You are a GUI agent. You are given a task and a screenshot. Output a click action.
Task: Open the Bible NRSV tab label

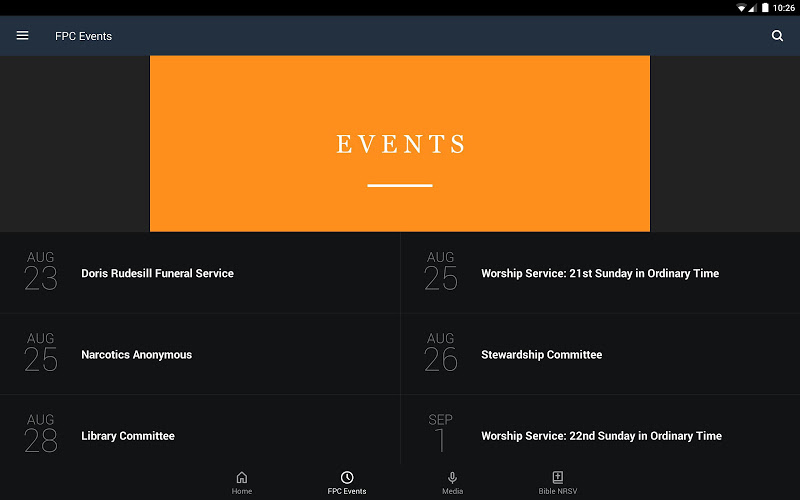pos(558,491)
